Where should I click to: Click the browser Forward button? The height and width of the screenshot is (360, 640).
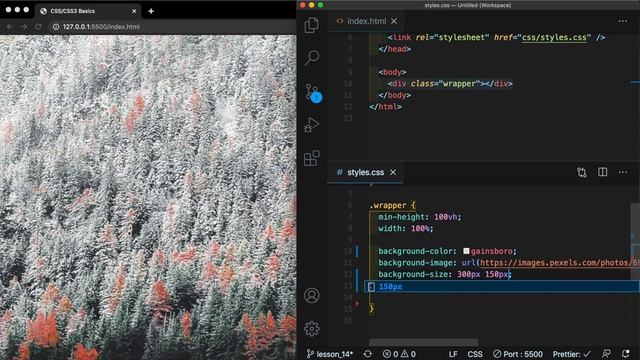[x=24, y=27]
